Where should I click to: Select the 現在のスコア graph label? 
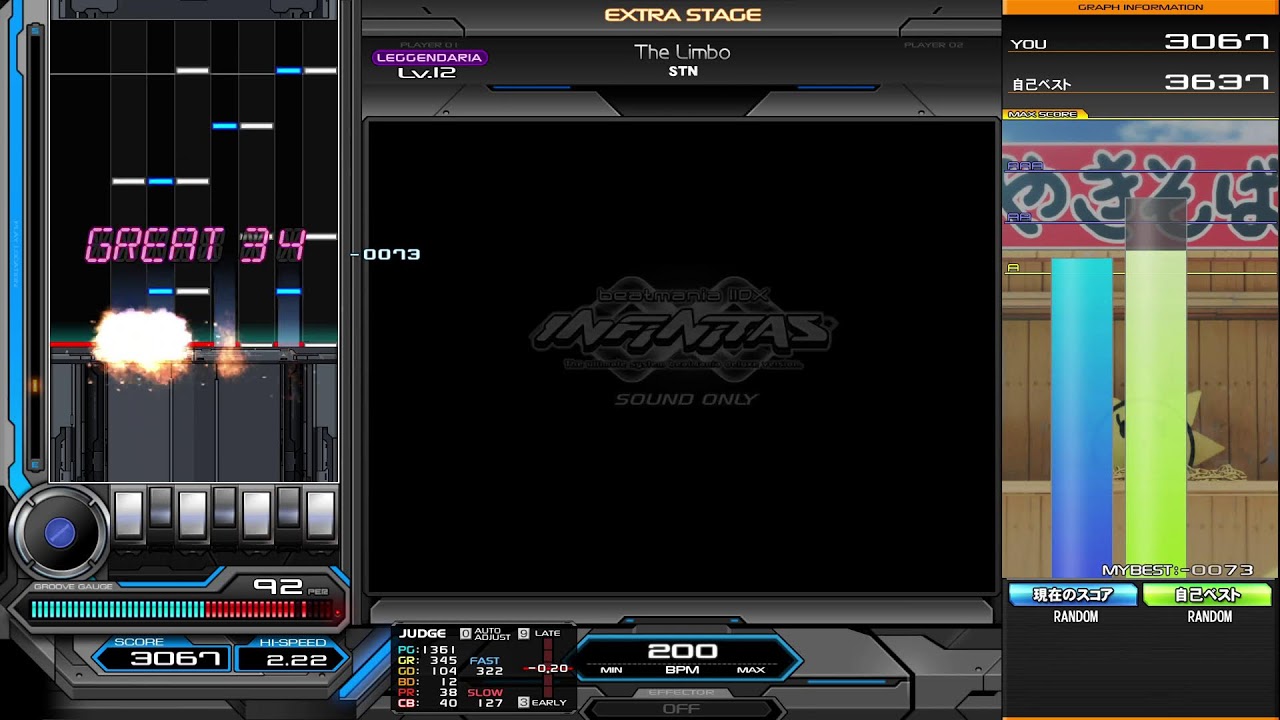pos(1073,595)
